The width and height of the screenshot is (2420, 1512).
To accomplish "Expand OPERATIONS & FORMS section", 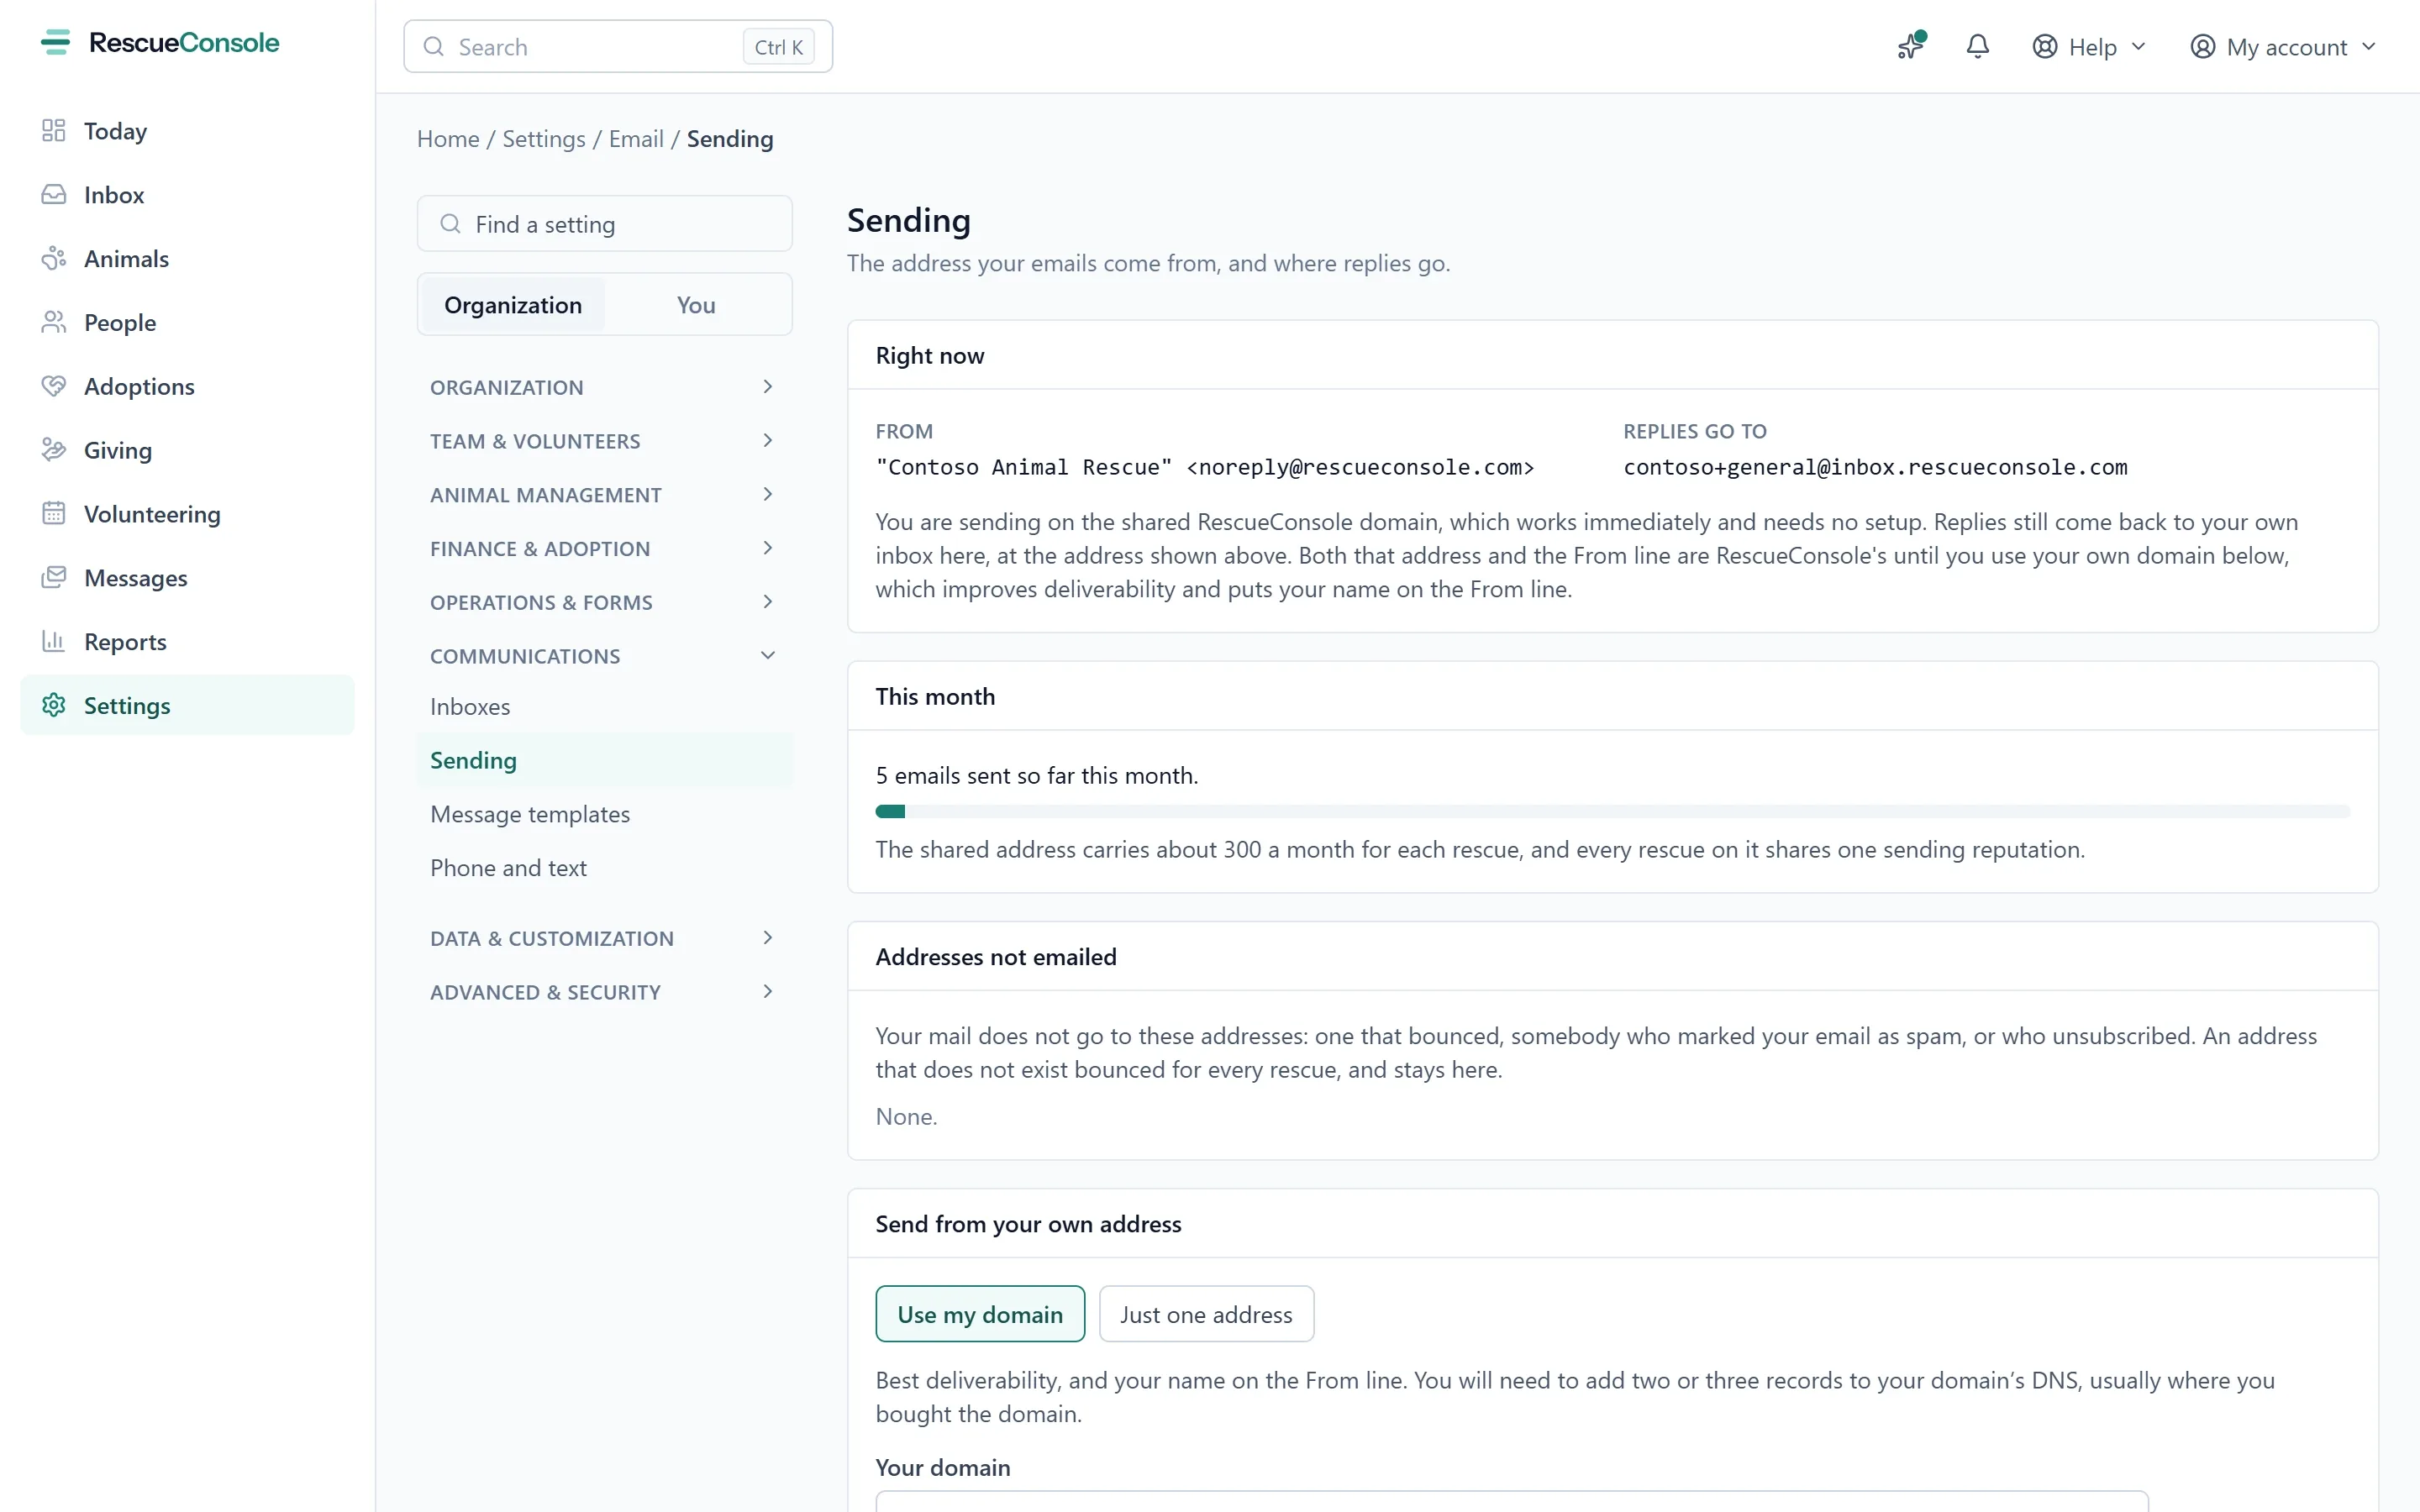I will tap(604, 602).
